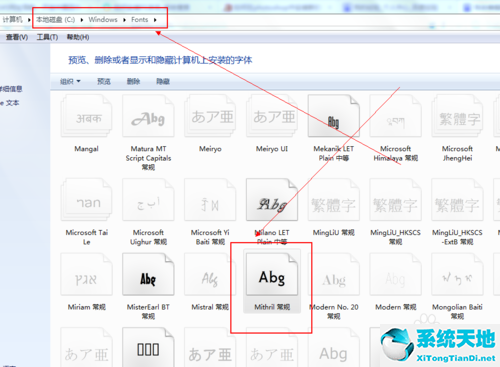Select the Microsoft Uighur font icon
Screen dimensions: 500x367
click(148, 200)
